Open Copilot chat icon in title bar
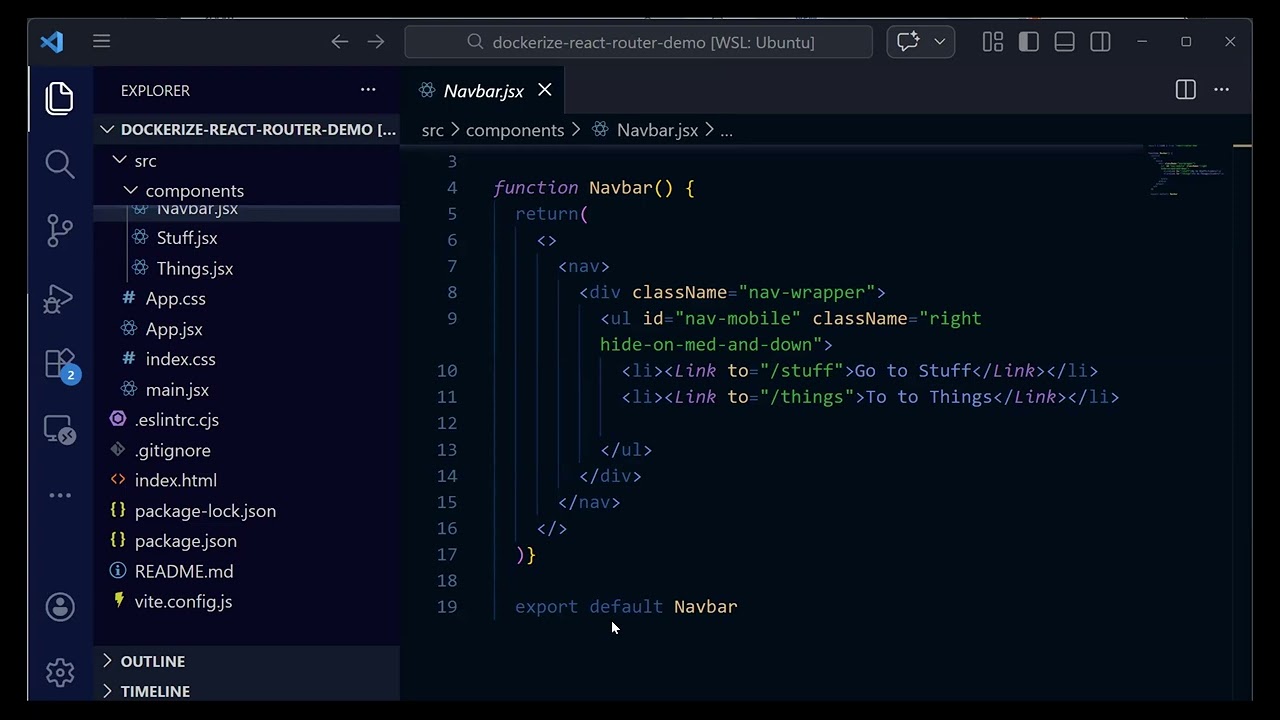The image size is (1280, 720). tap(908, 42)
